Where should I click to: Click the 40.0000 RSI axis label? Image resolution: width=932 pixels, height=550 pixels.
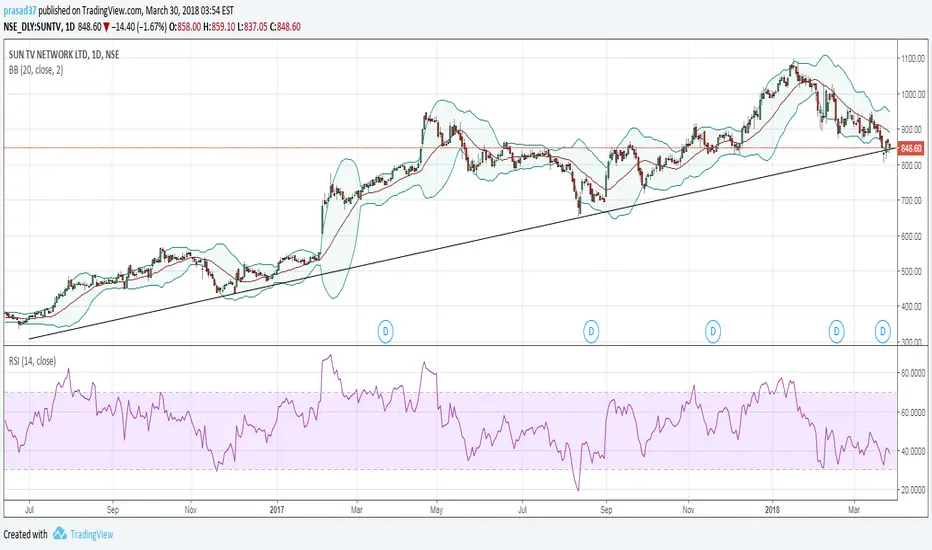click(914, 451)
